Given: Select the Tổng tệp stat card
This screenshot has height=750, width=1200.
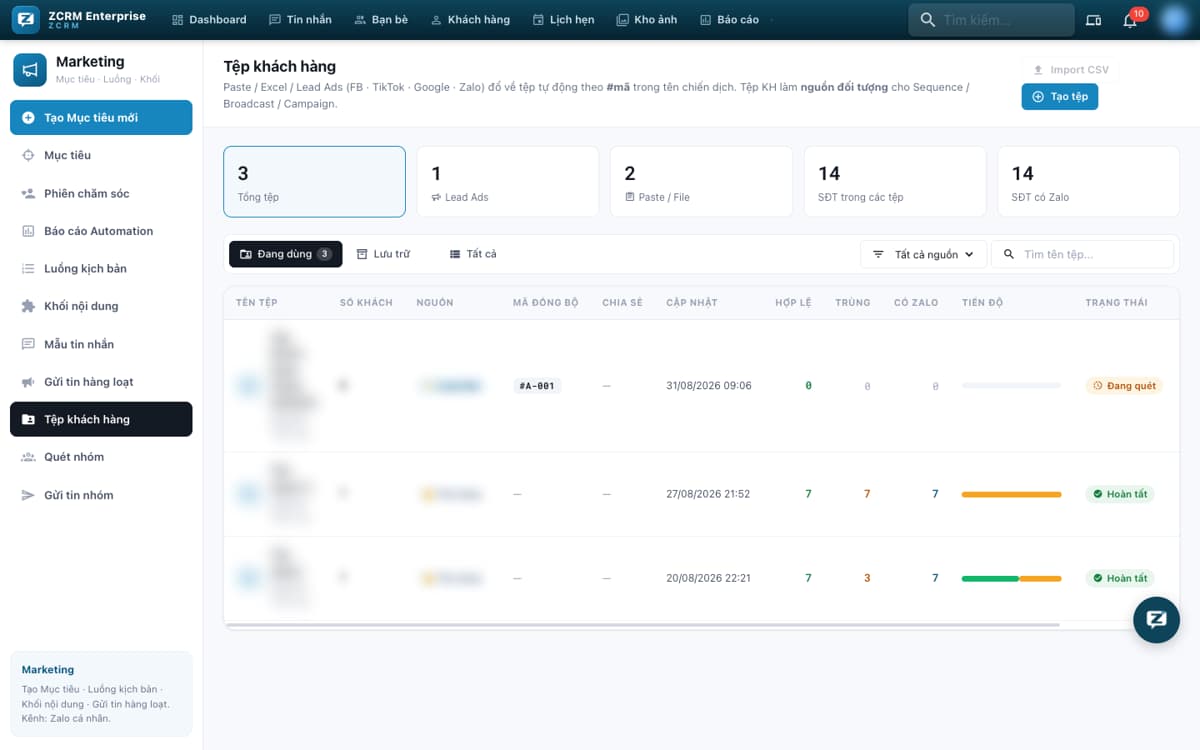Looking at the screenshot, I should [314, 182].
